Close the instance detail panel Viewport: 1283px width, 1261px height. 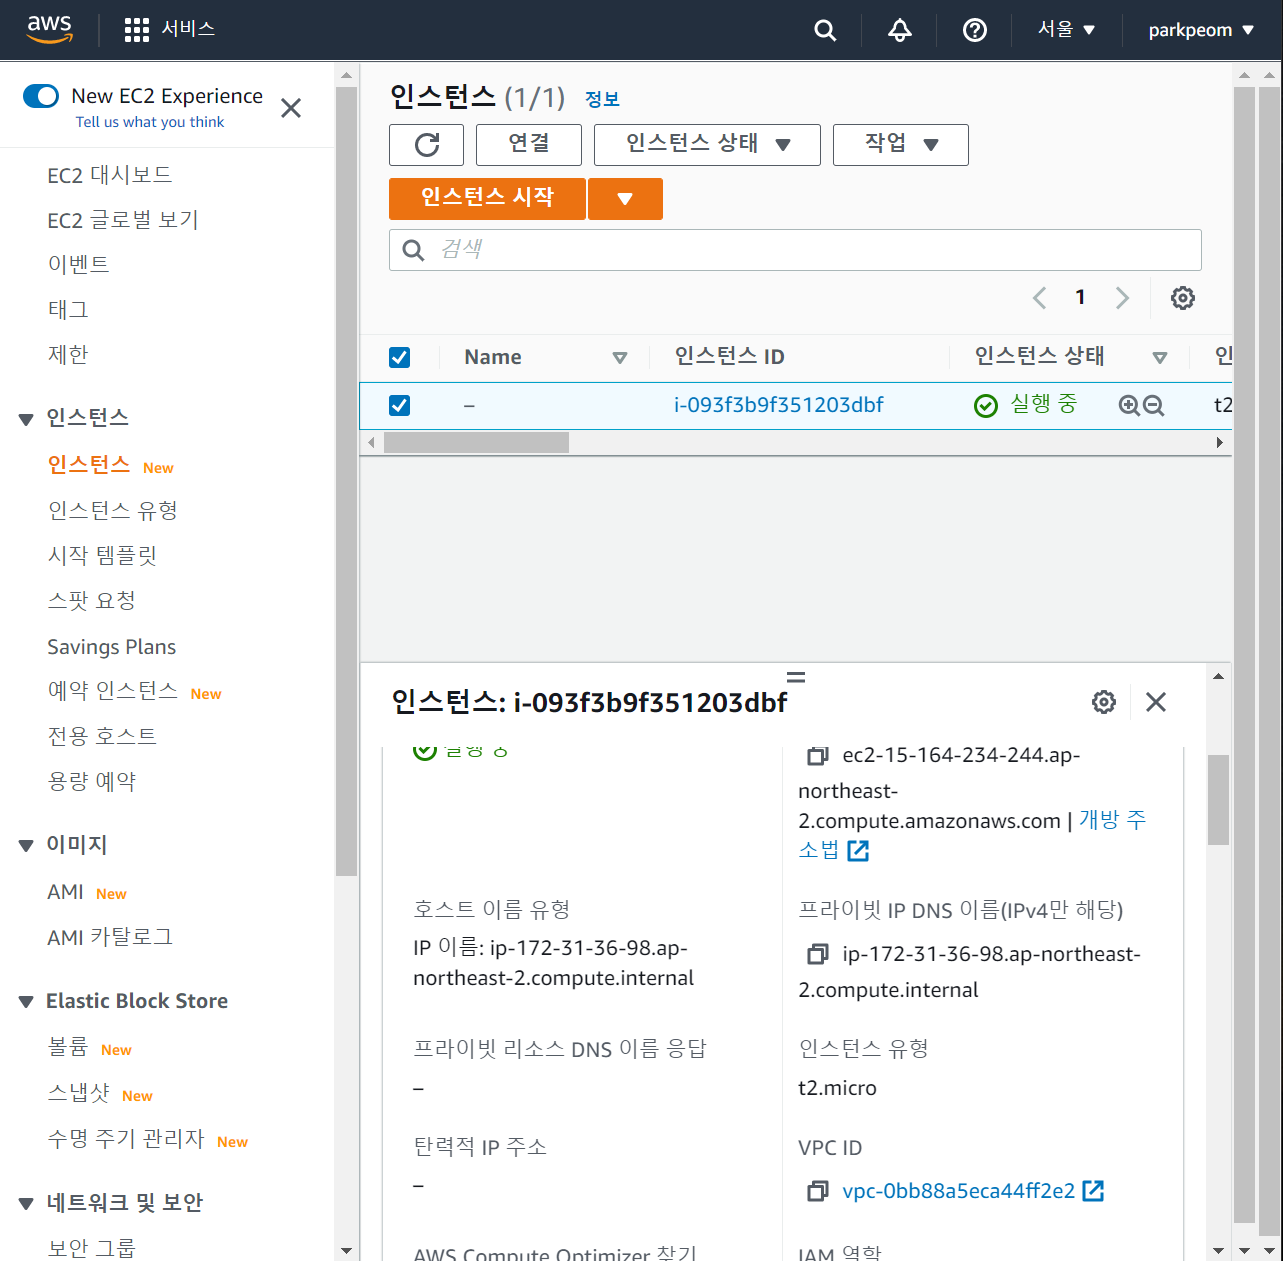[1156, 702]
